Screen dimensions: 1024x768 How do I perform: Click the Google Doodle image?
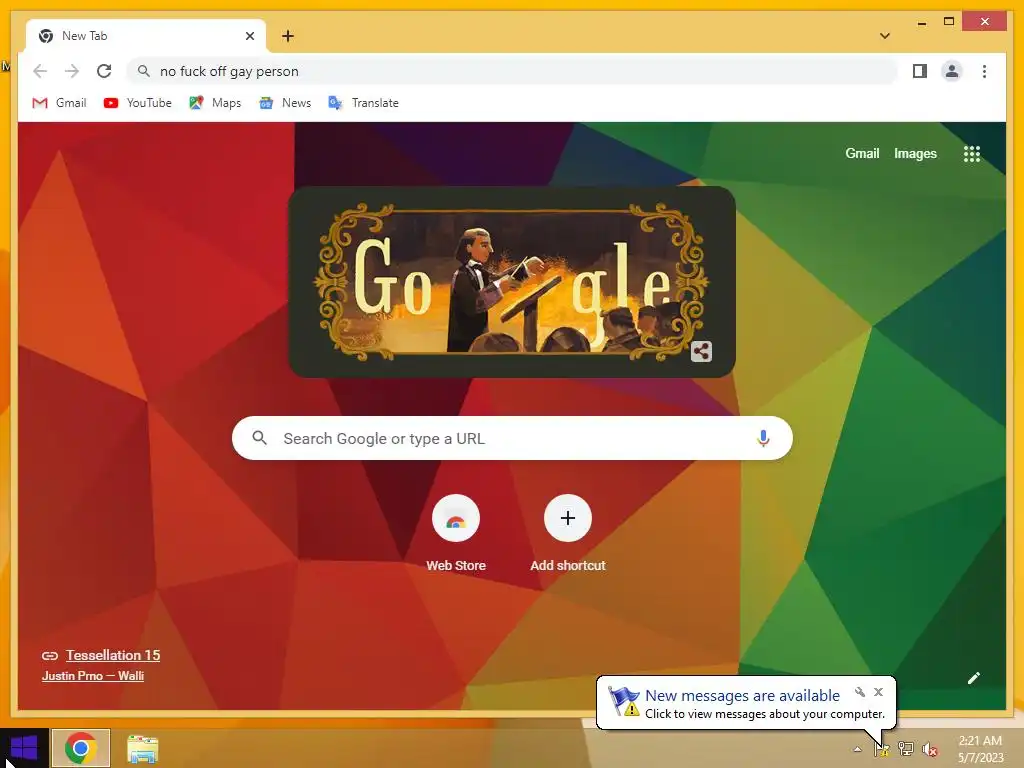[x=511, y=281]
